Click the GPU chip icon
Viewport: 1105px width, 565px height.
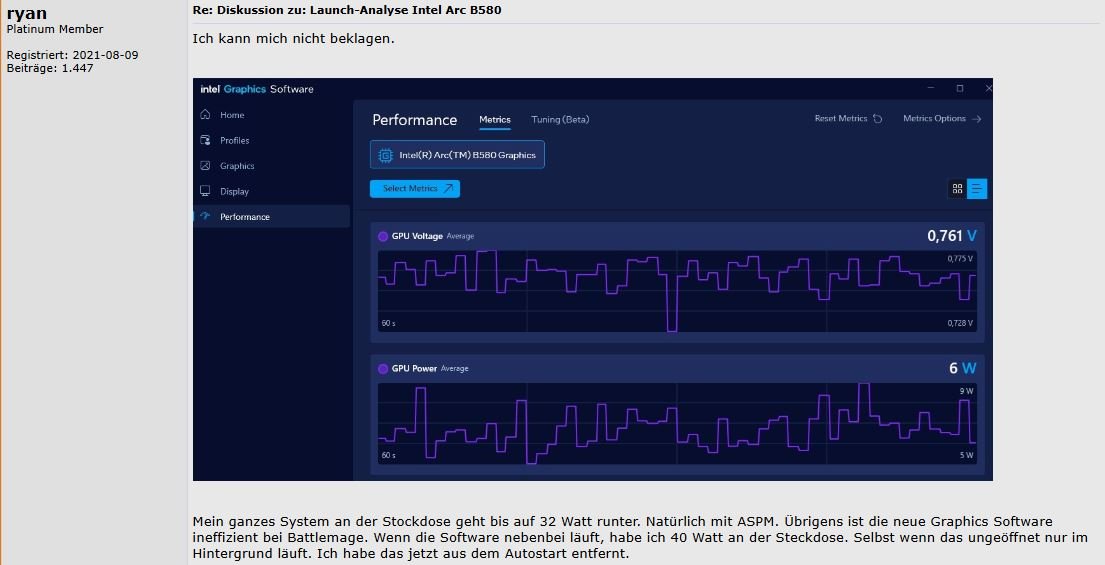pyautogui.click(x=385, y=155)
